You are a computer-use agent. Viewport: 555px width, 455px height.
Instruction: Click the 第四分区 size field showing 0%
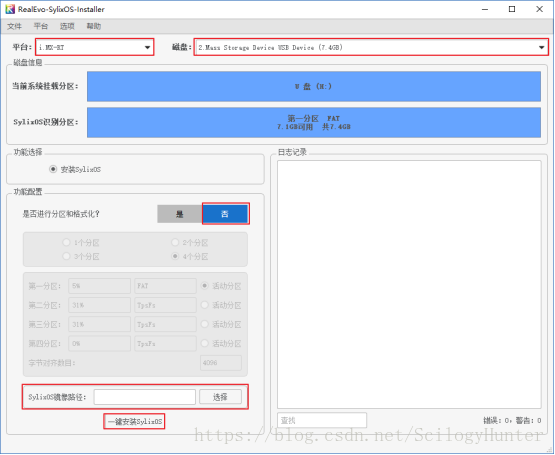99,343
